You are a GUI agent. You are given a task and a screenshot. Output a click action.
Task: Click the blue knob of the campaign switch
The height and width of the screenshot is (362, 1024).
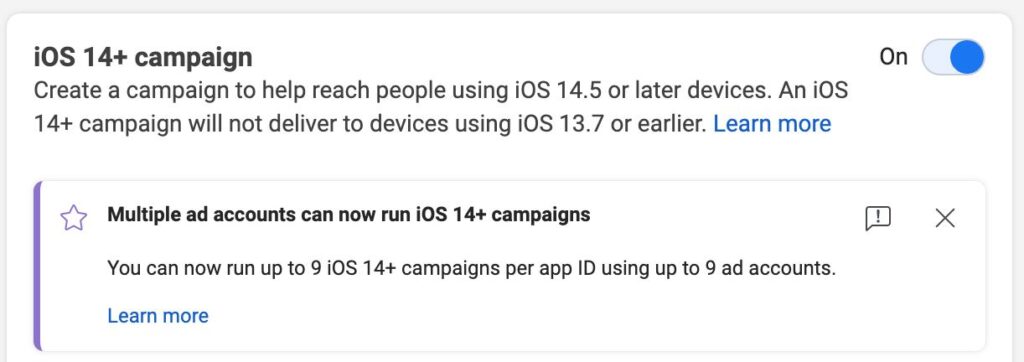(x=967, y=58)
